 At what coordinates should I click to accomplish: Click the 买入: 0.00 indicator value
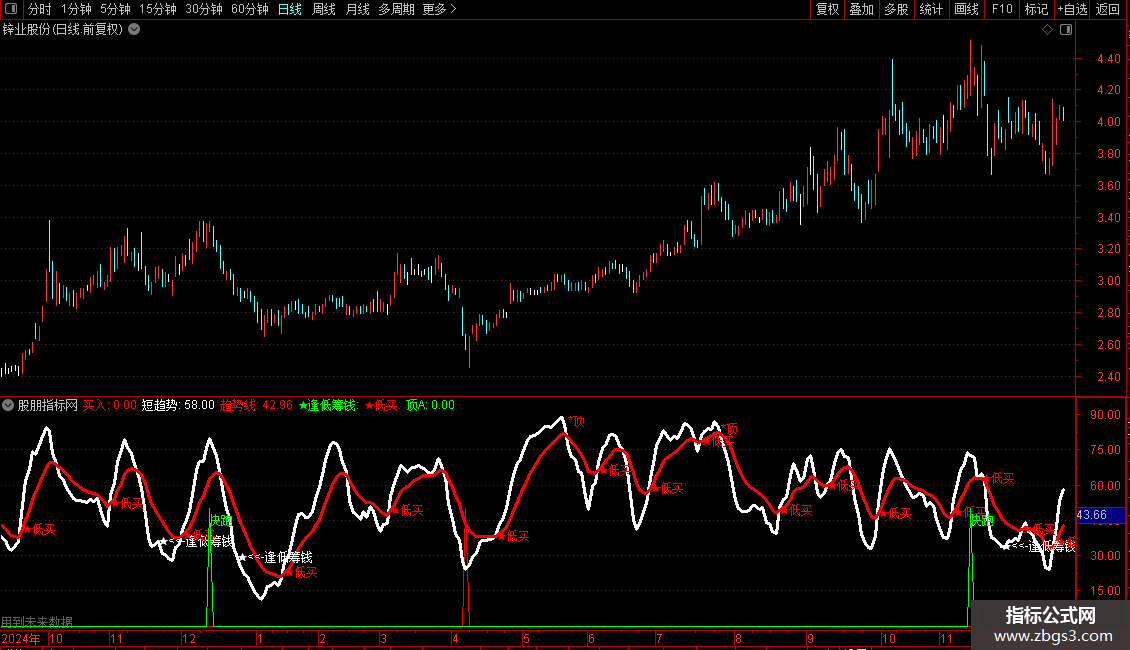pos(110,405)
